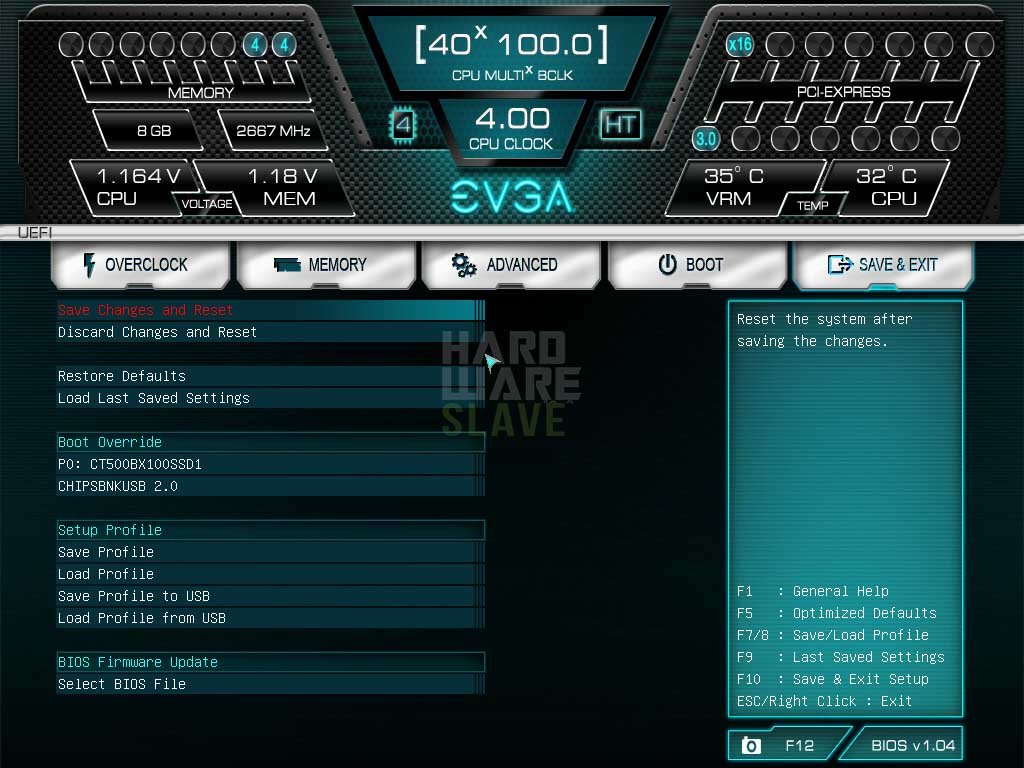Click the MEMORY slots label
This screenshot has height=768, width=1024.
click(x=200, y=93)
